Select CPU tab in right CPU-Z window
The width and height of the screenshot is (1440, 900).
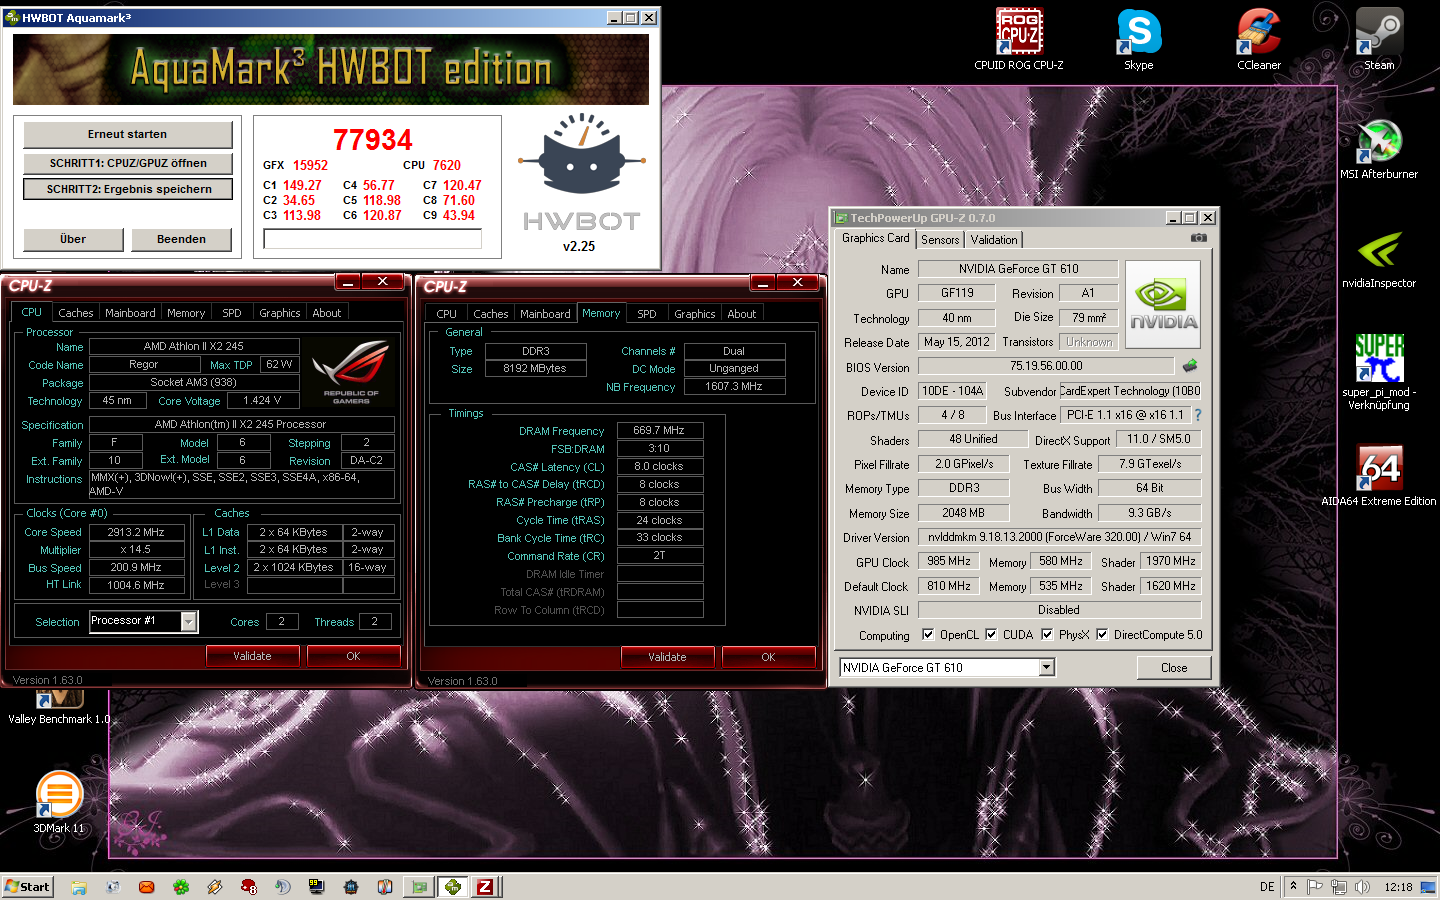tap(446, 314)
